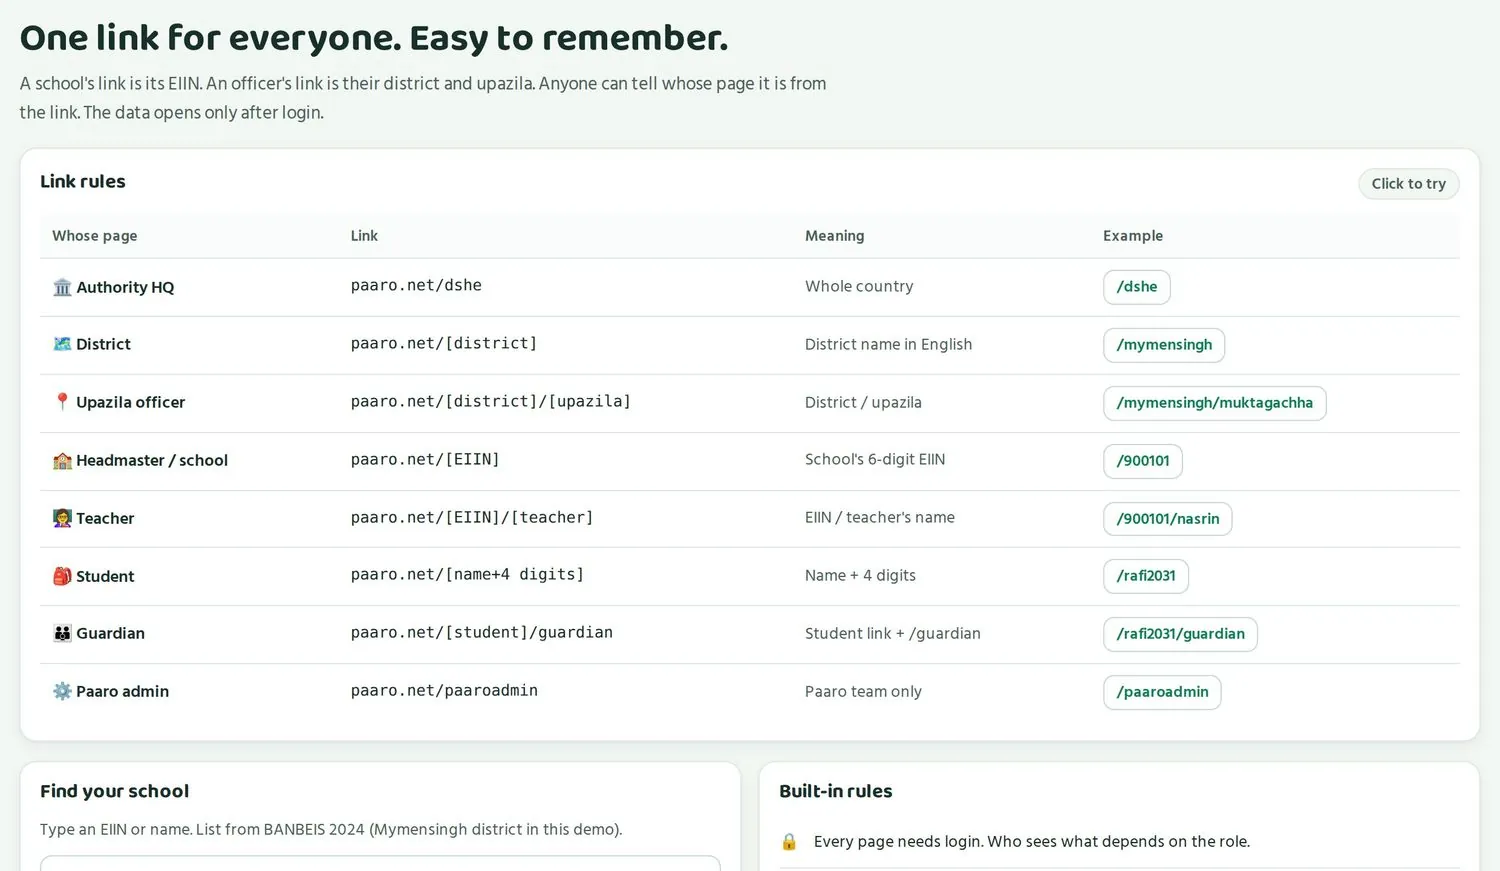
Task: Click the 'Find your school' heading
Action: [114, 791]
